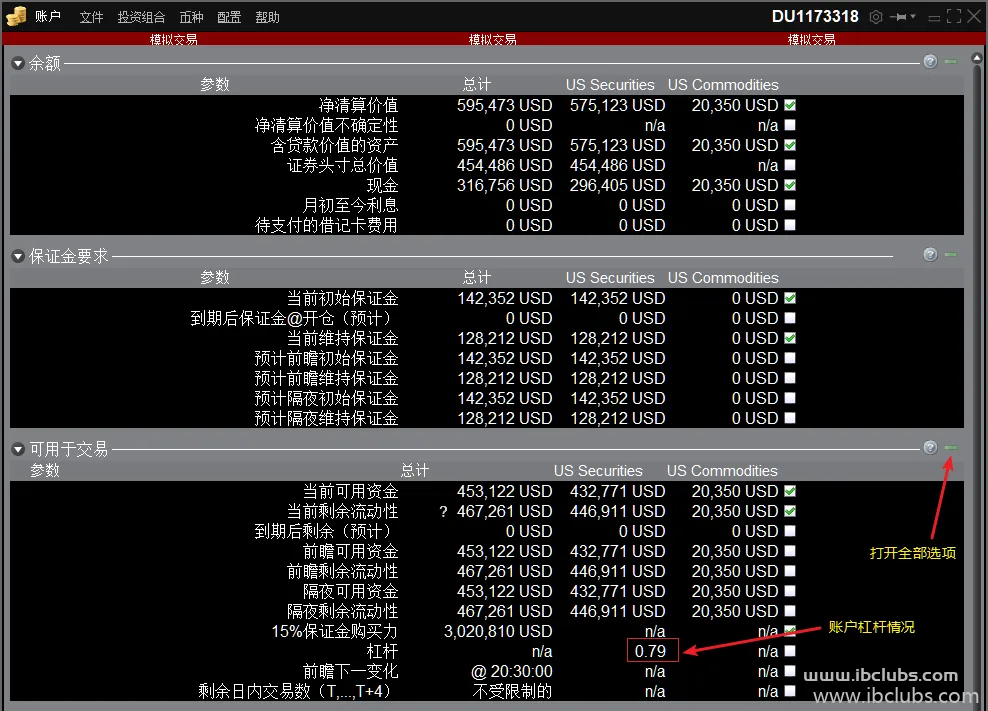Click the pin window icon
This screenshot has height=711, width=988.
[901, 17]
